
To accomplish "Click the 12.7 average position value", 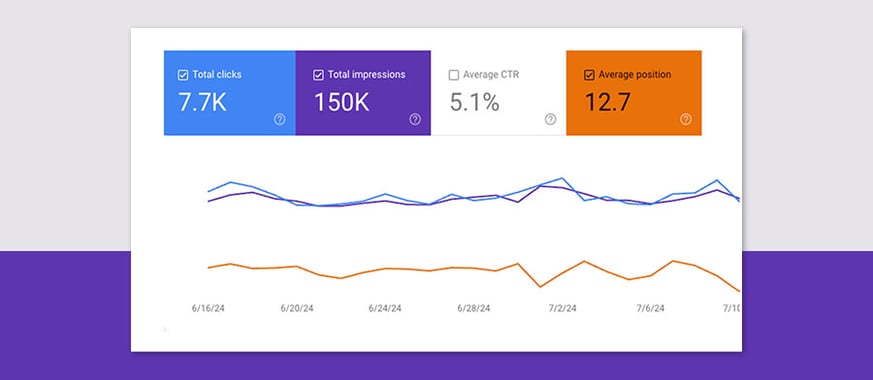I will click(x=607, y=102).
